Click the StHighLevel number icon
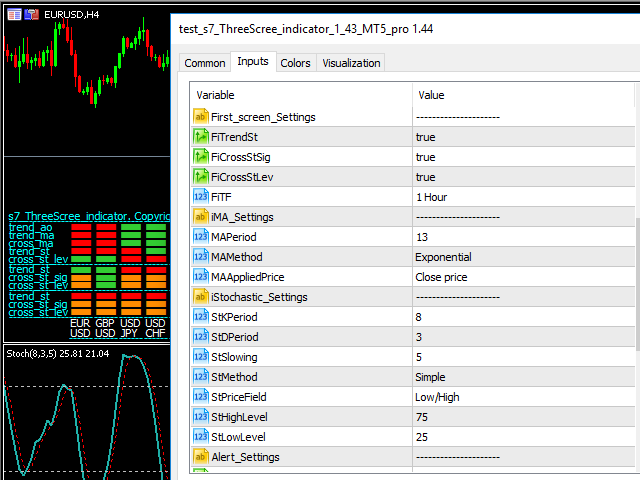Viewport: 640px width, 480px height. coord(200,417)
